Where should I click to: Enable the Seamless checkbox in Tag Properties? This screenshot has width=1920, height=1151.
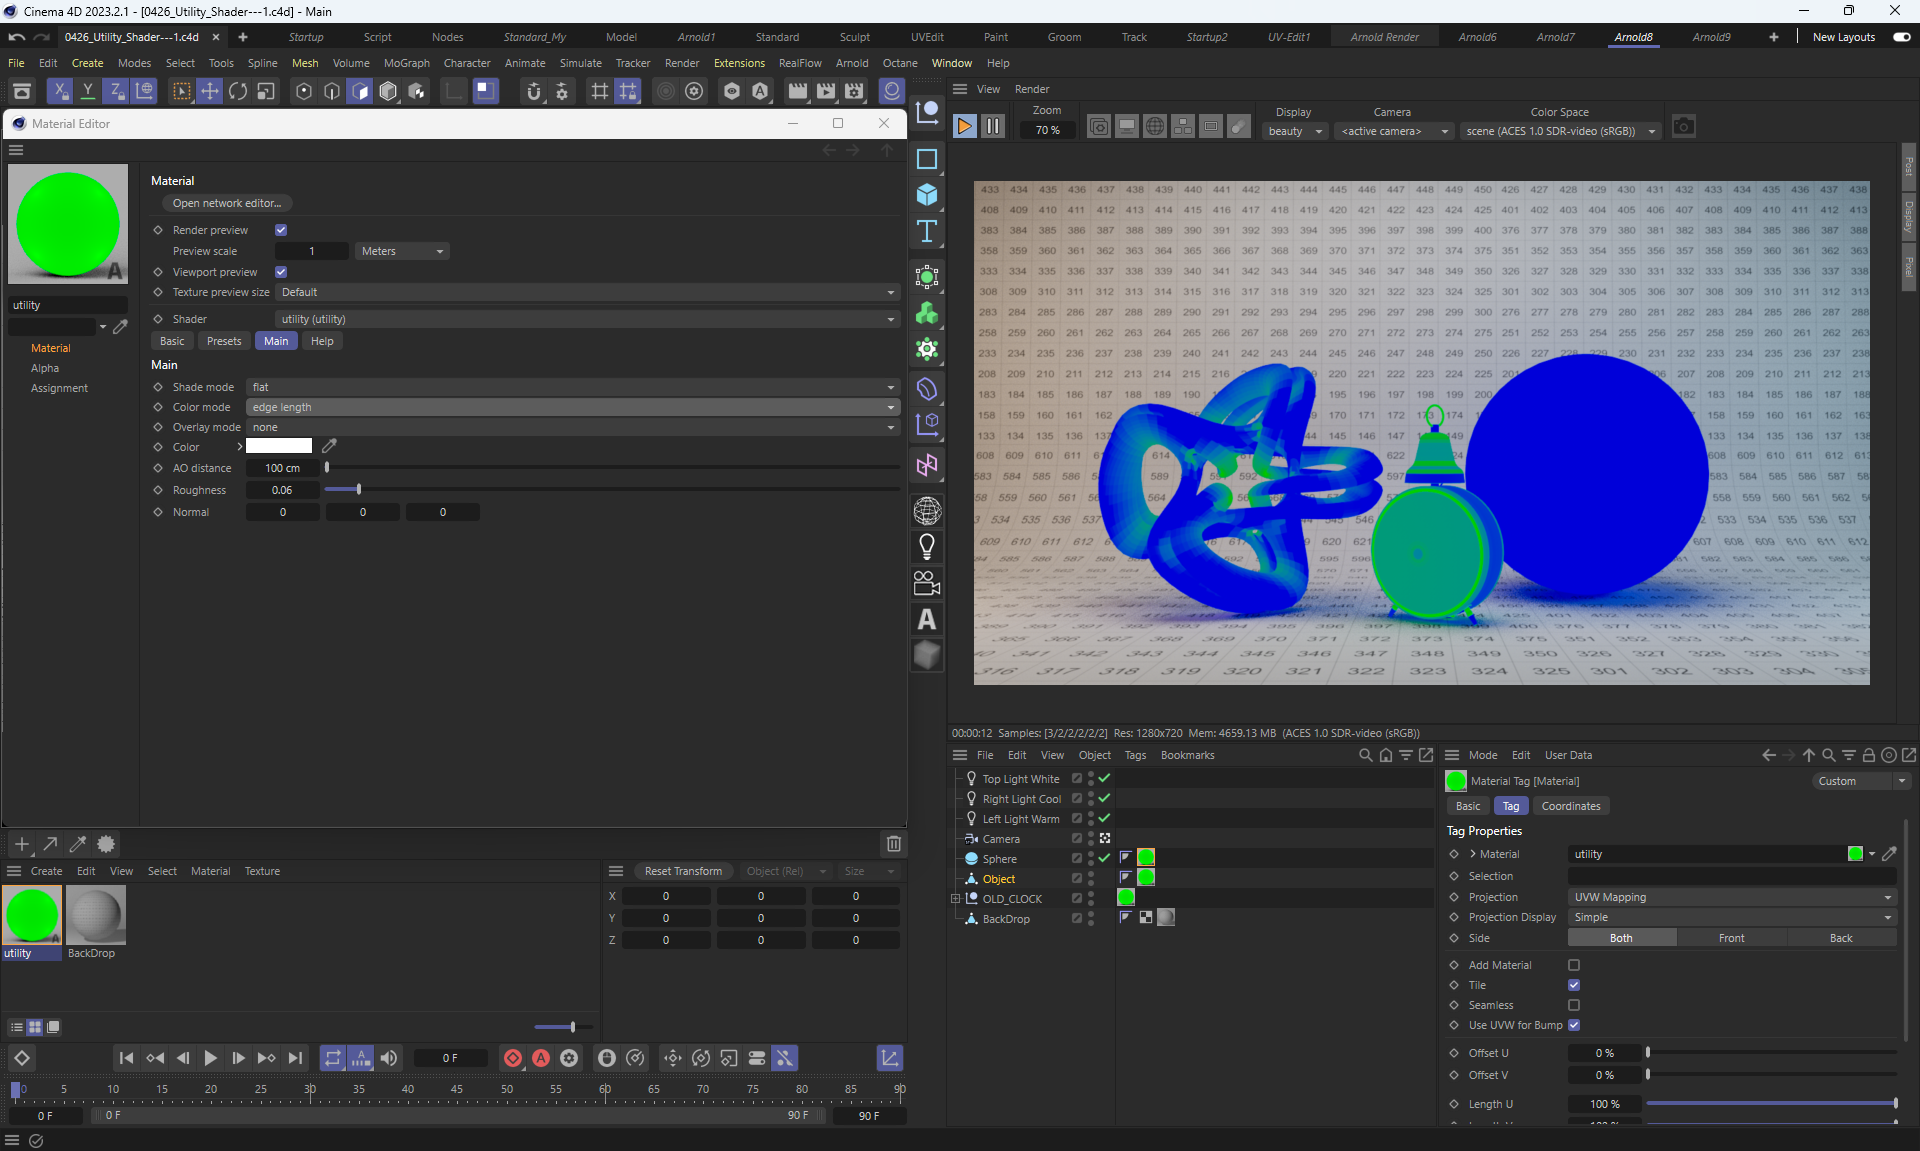click(1574, 1005)
